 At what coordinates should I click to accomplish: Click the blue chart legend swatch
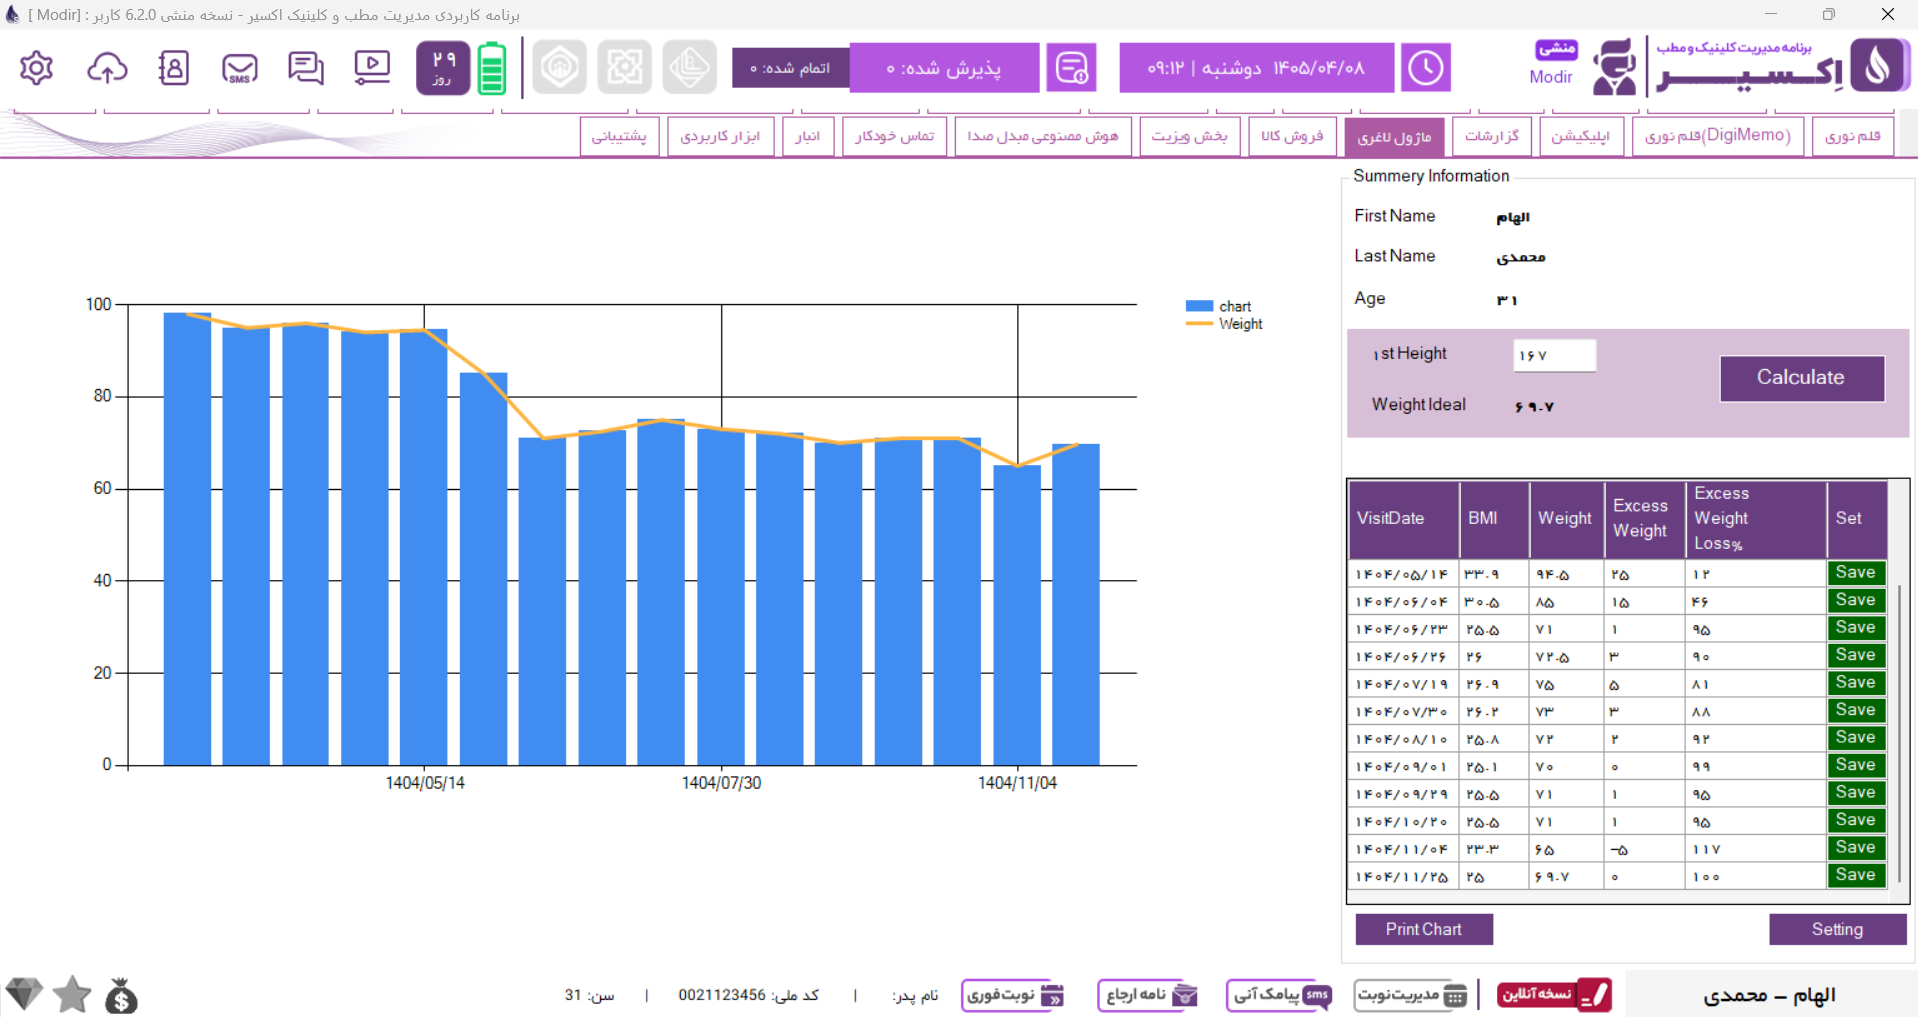click(1199, 306)
